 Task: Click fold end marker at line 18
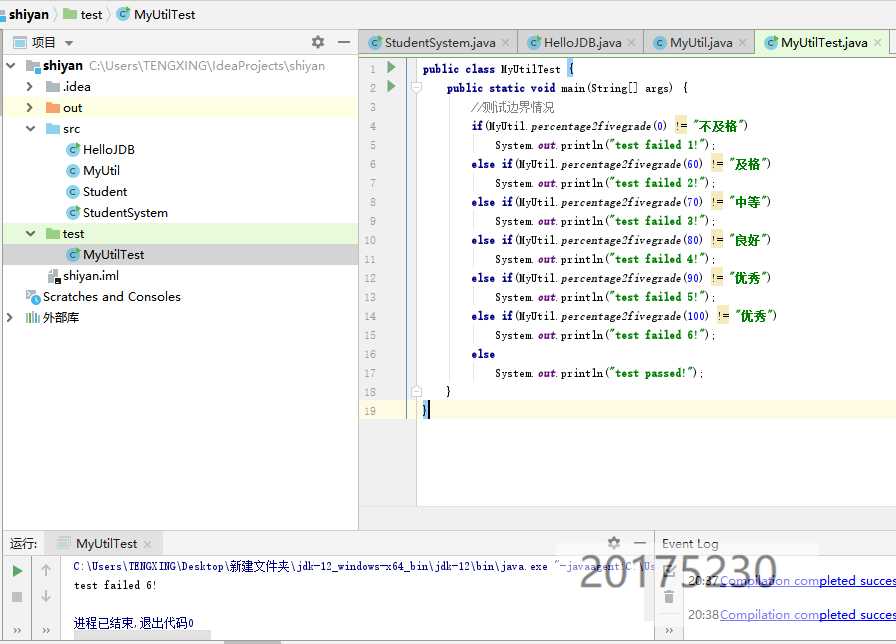pyautogui.click(x=417, y=391)
